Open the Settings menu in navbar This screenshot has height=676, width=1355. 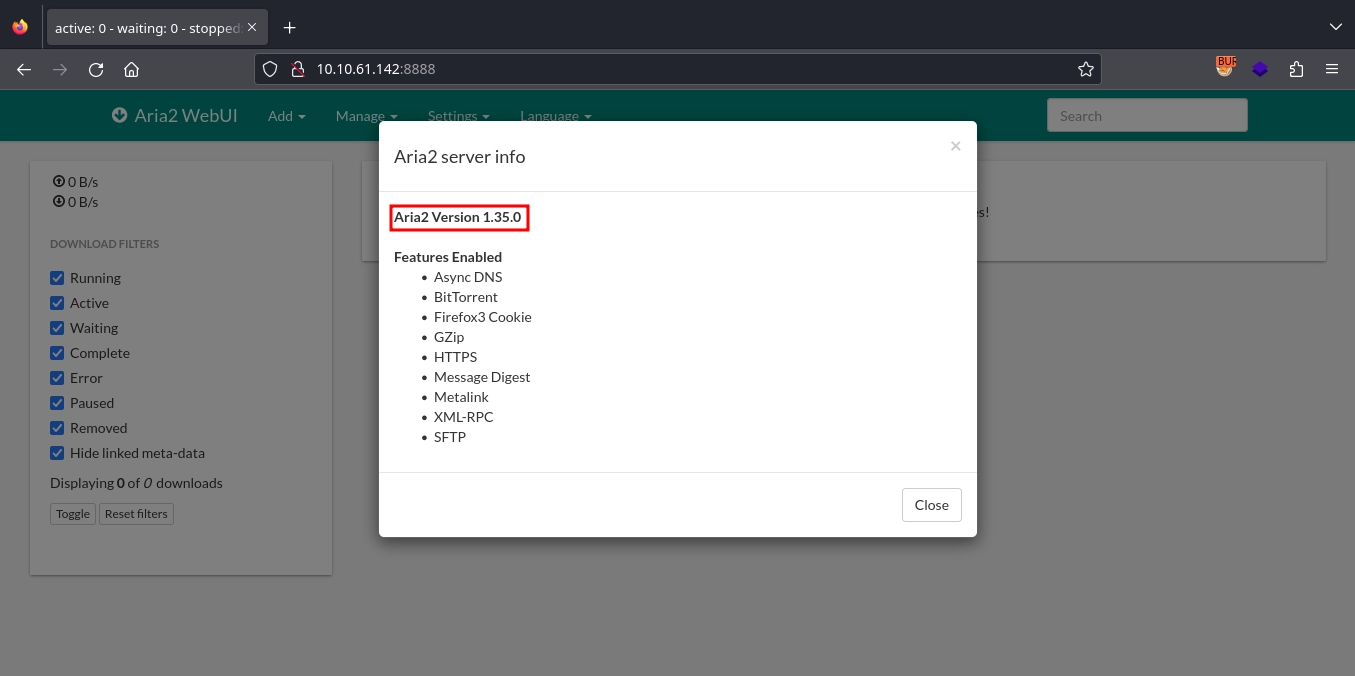pyautogui.click(x=458, y=116)
